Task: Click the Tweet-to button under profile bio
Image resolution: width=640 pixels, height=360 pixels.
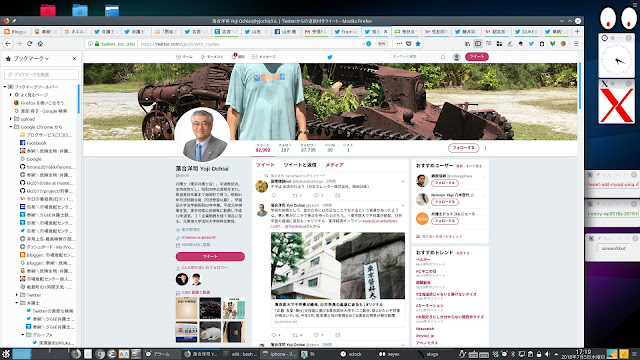Action: click(210, 256)
